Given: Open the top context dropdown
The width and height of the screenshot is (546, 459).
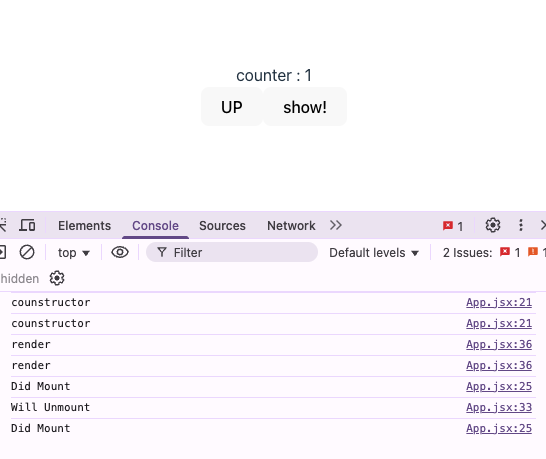Looking at the screenshot, I should tap(74, 253).
